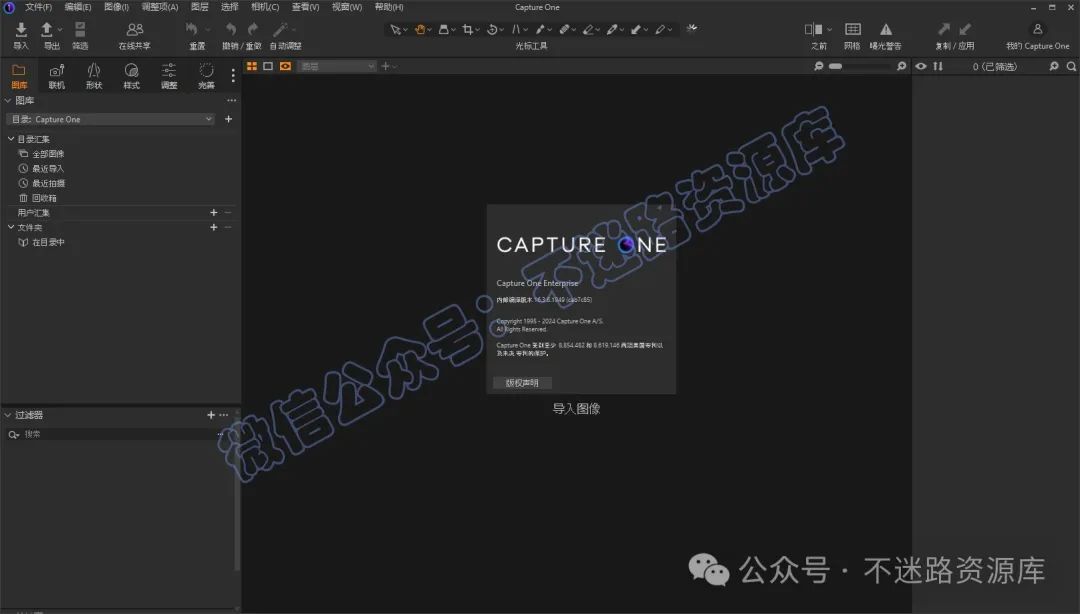Switch to the 联机 tool tab
Screen dimensions: 1080x614
click(56, 76)
